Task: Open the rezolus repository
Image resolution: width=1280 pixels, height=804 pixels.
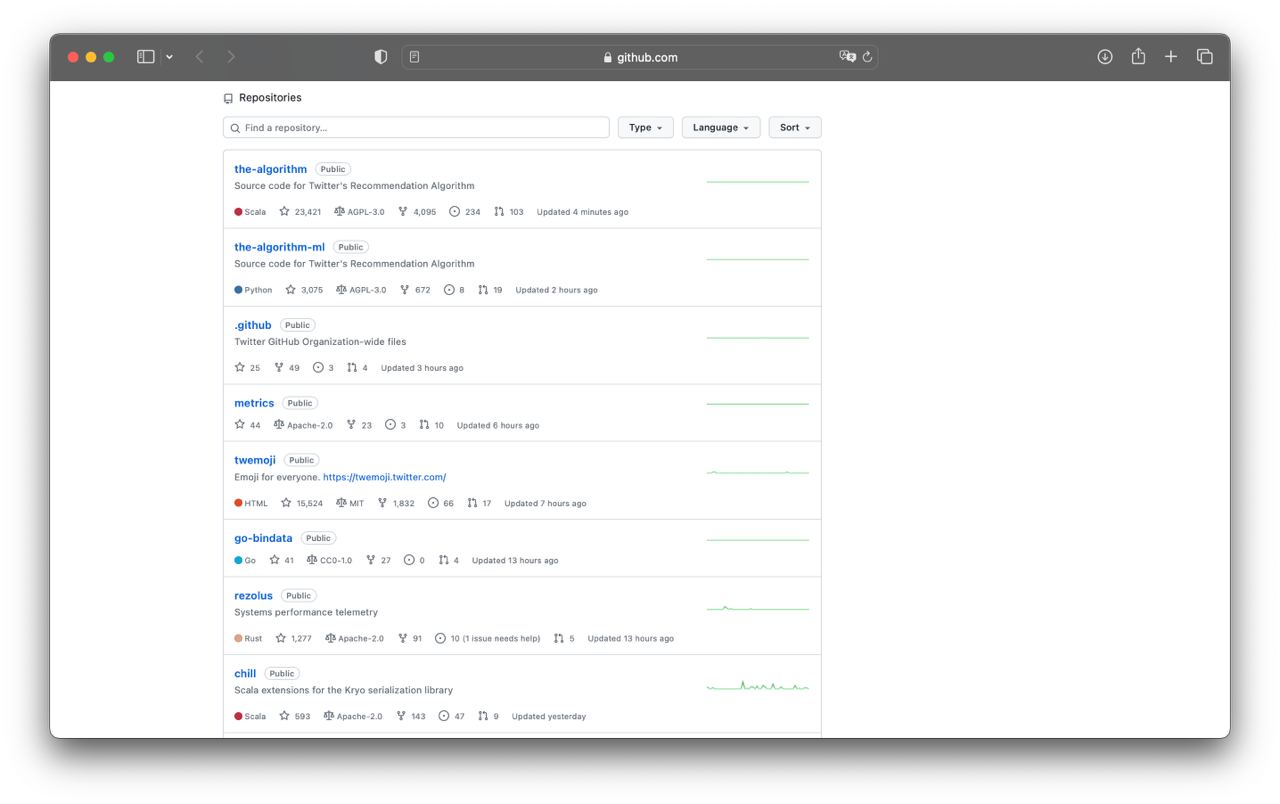Action: click(x=253, y=595)
